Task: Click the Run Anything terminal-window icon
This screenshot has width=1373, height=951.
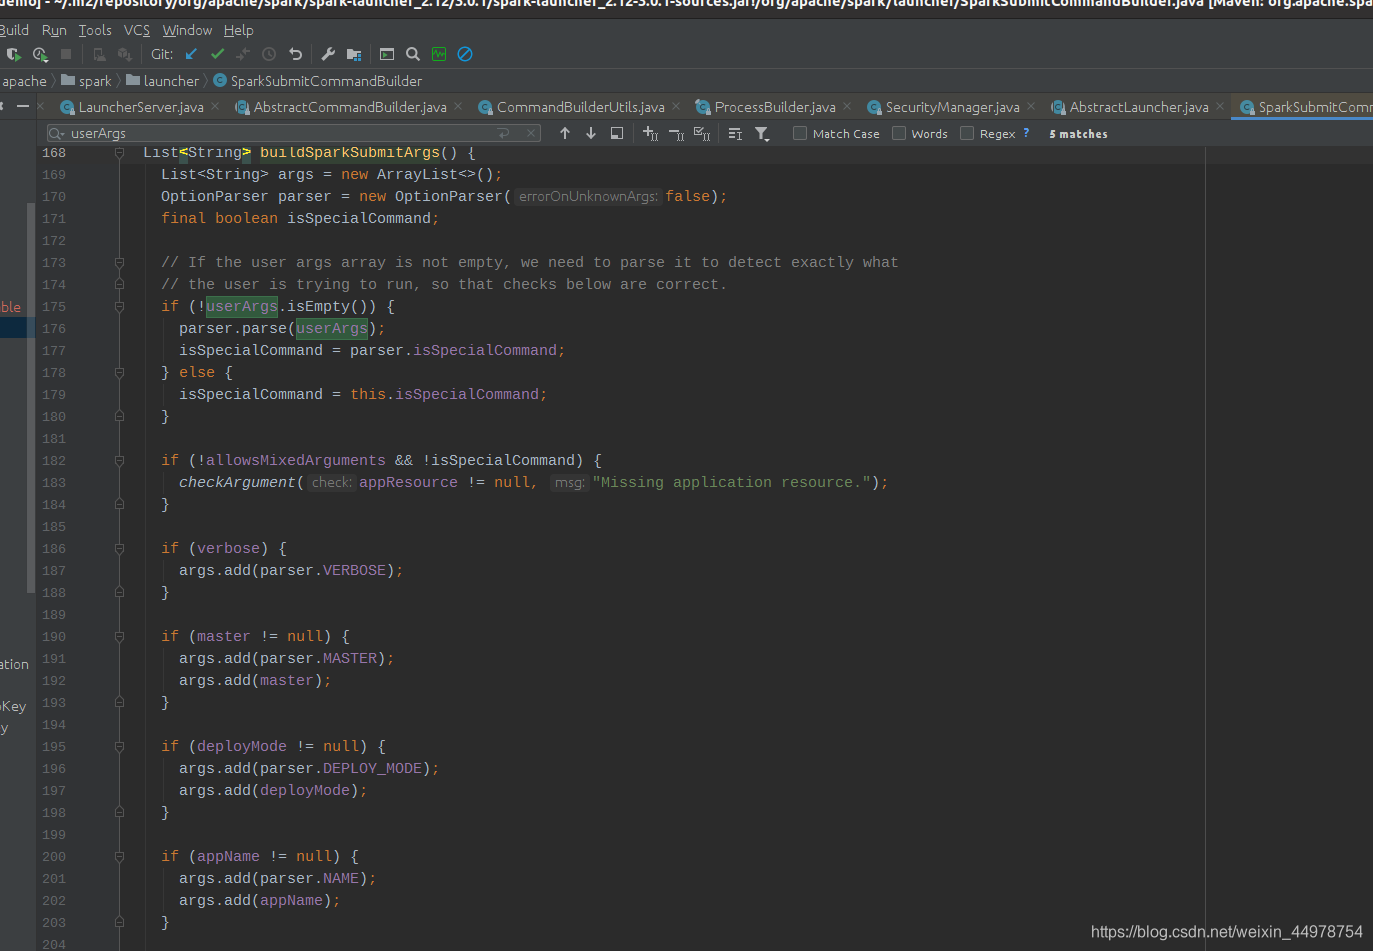Action: click(x=387, y=54)
